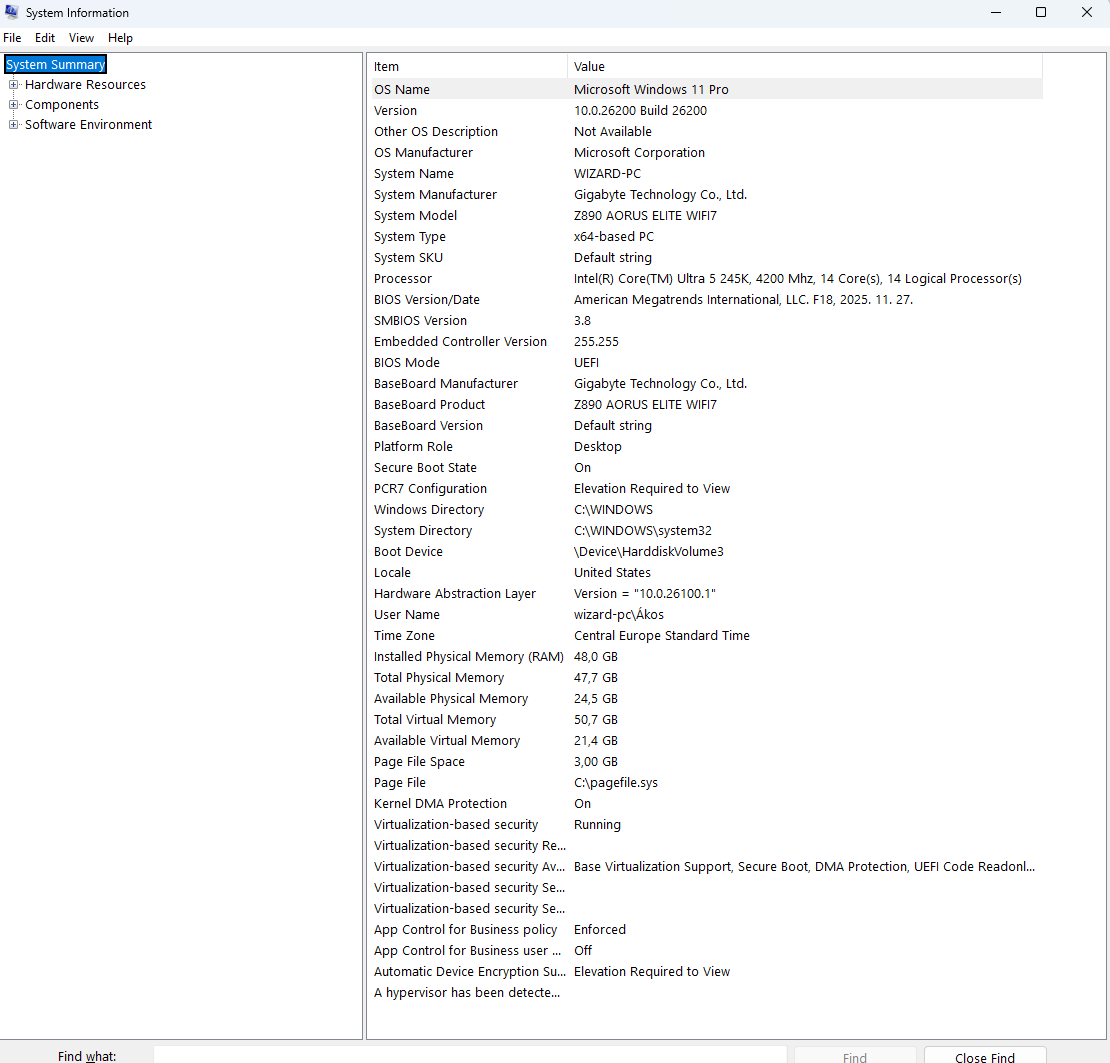Screen dimensions: 1110x1063
Task: Click the C:\pagefile.sys value
Action: click(x=615, y=783)
